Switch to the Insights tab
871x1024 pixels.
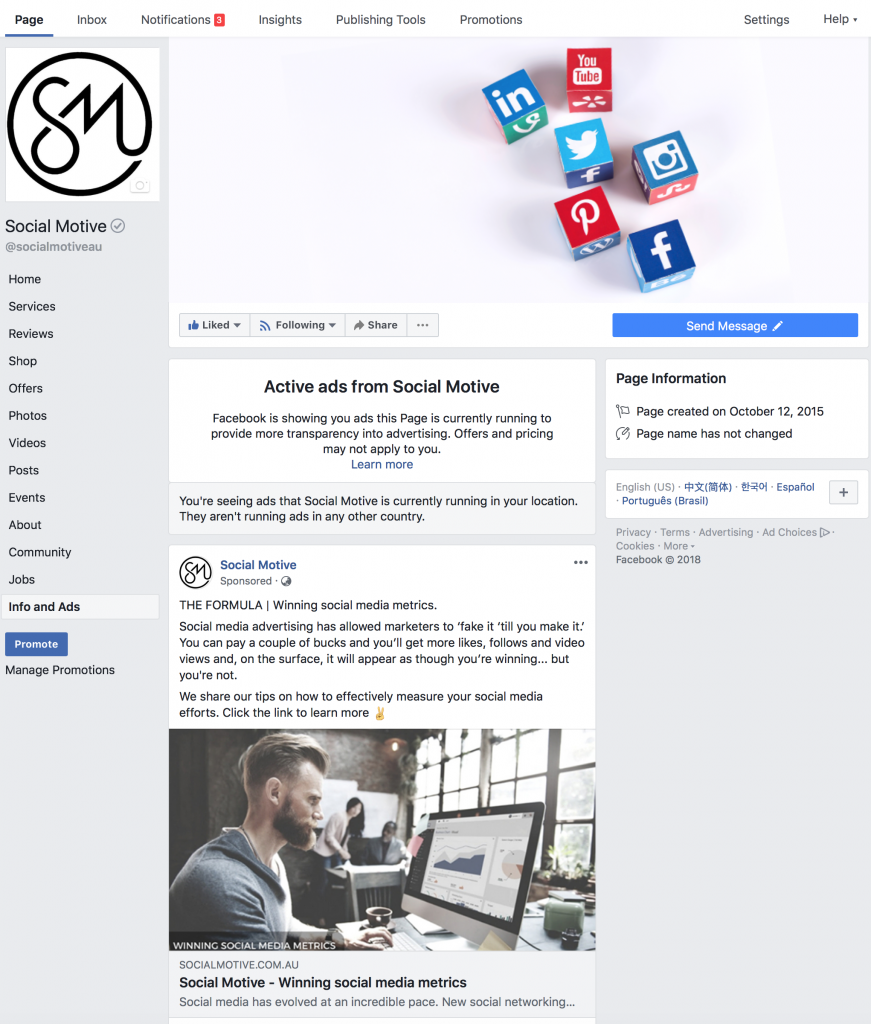[x=280, y=20]
